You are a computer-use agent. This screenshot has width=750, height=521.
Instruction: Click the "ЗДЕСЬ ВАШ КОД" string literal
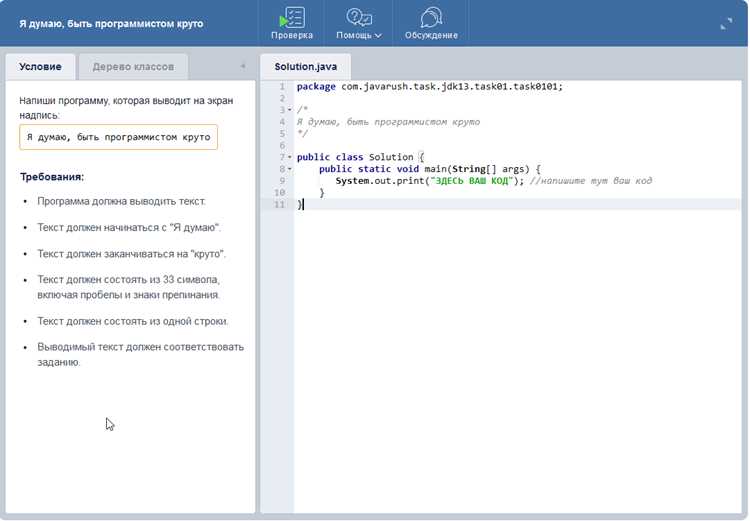tap(471, 181)
